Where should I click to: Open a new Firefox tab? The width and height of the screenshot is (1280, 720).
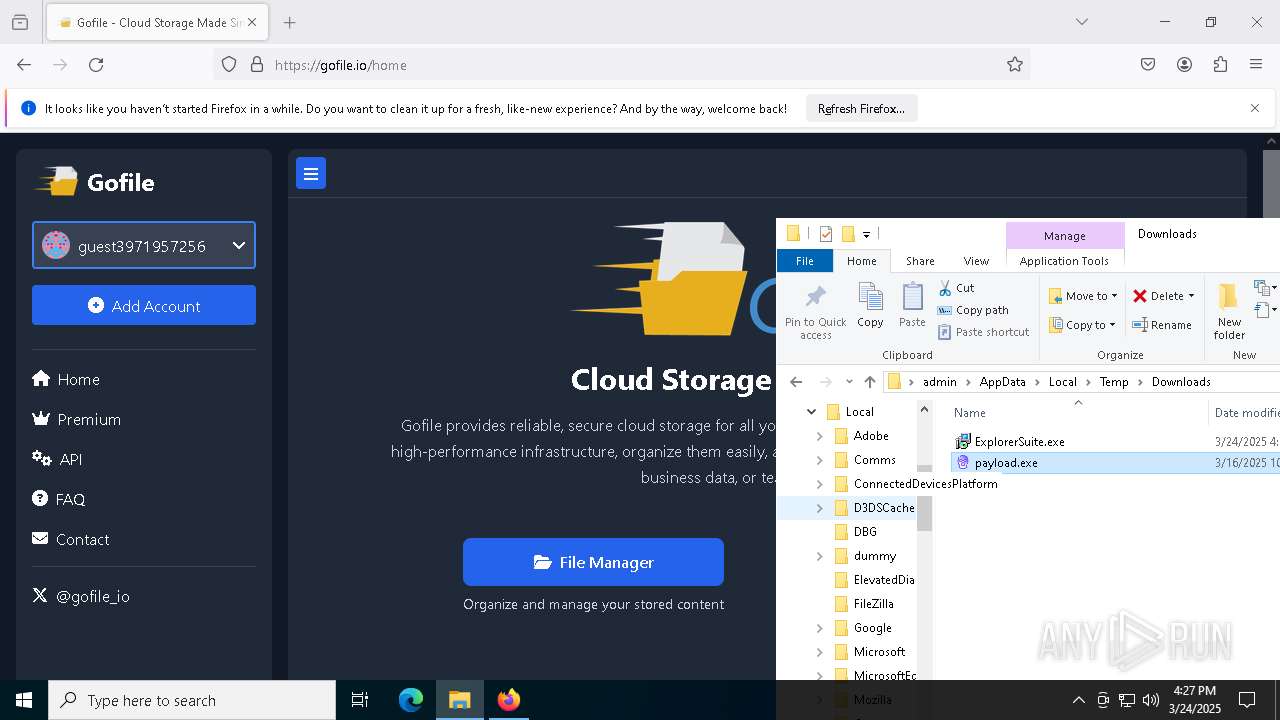pos(290,22)
